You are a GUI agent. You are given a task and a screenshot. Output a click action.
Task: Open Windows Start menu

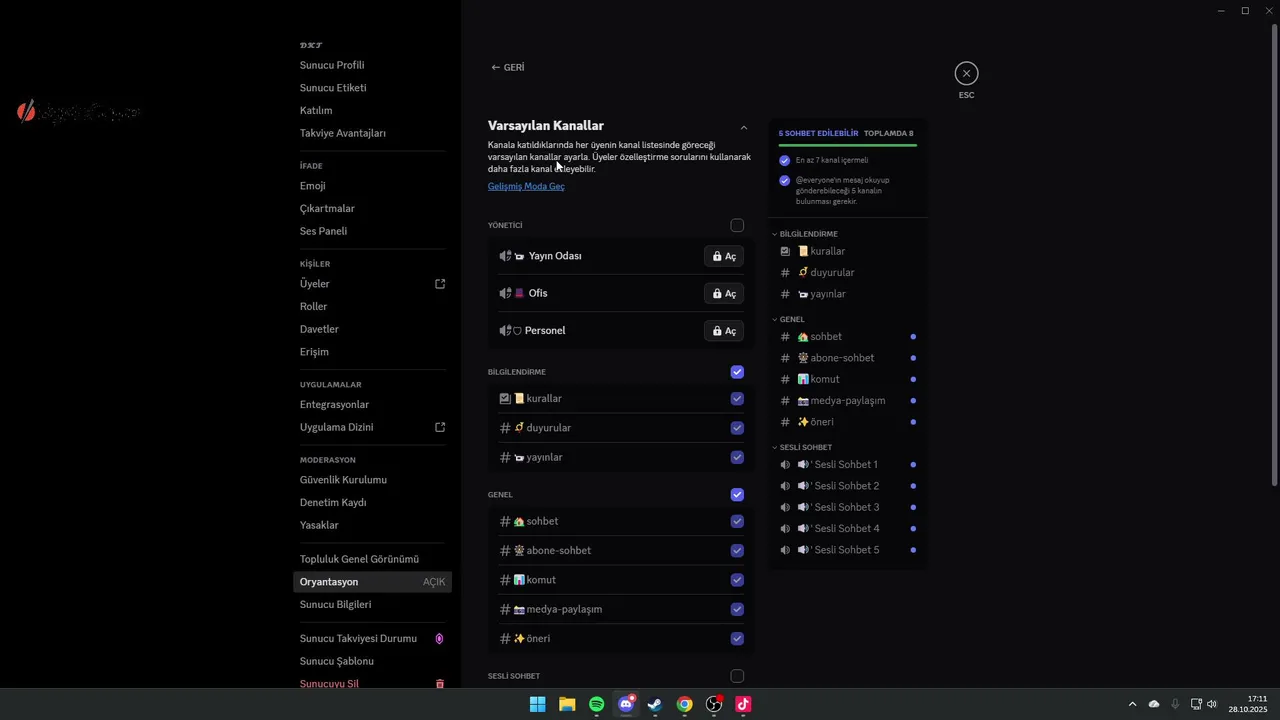(x=537, y=704)
